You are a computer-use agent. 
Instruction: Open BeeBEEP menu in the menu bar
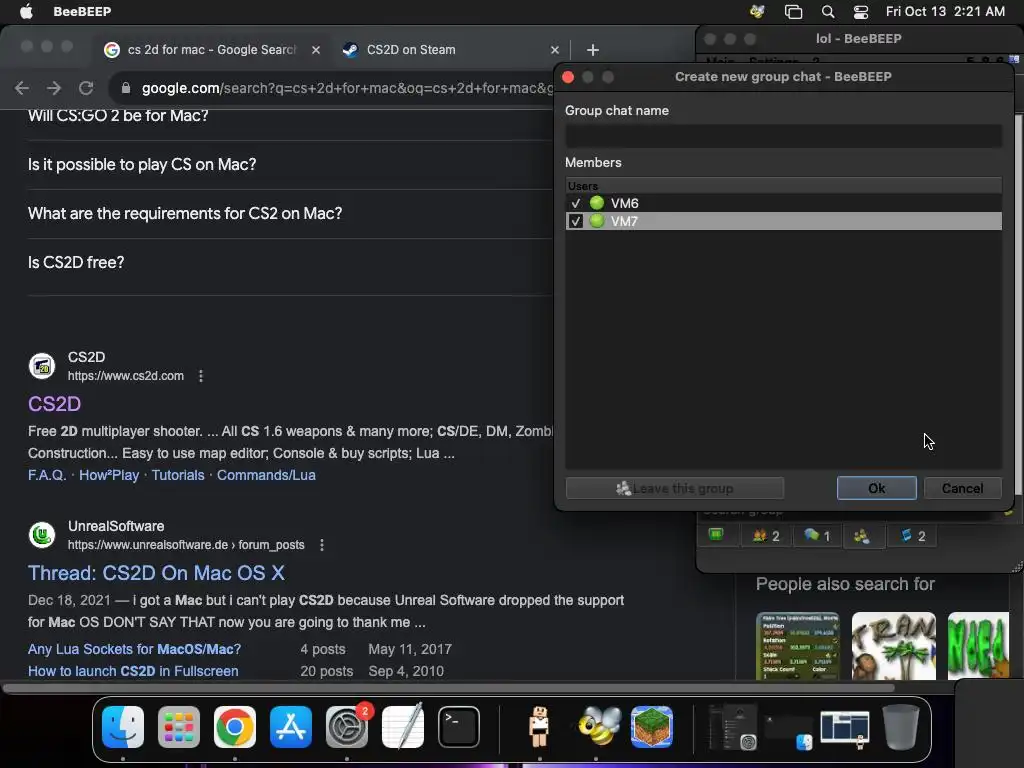tap(82, 11)
